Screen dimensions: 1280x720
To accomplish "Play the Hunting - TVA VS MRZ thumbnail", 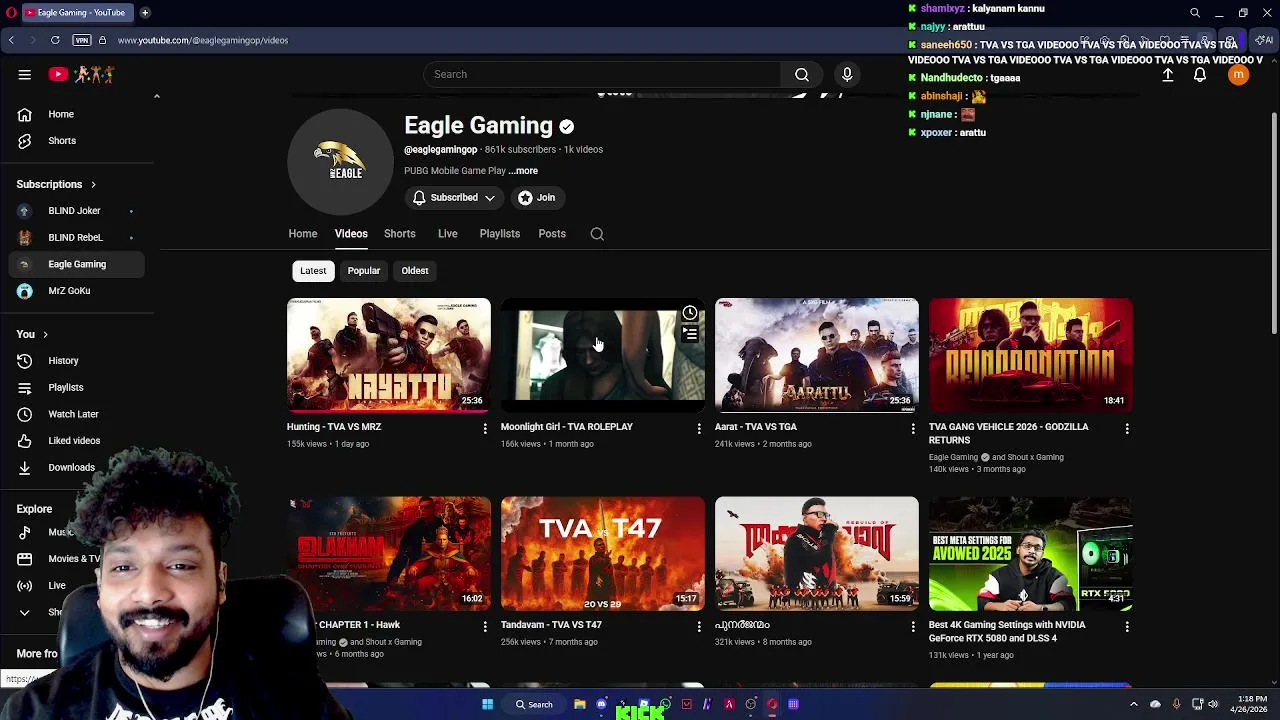I will click(389, 355).
